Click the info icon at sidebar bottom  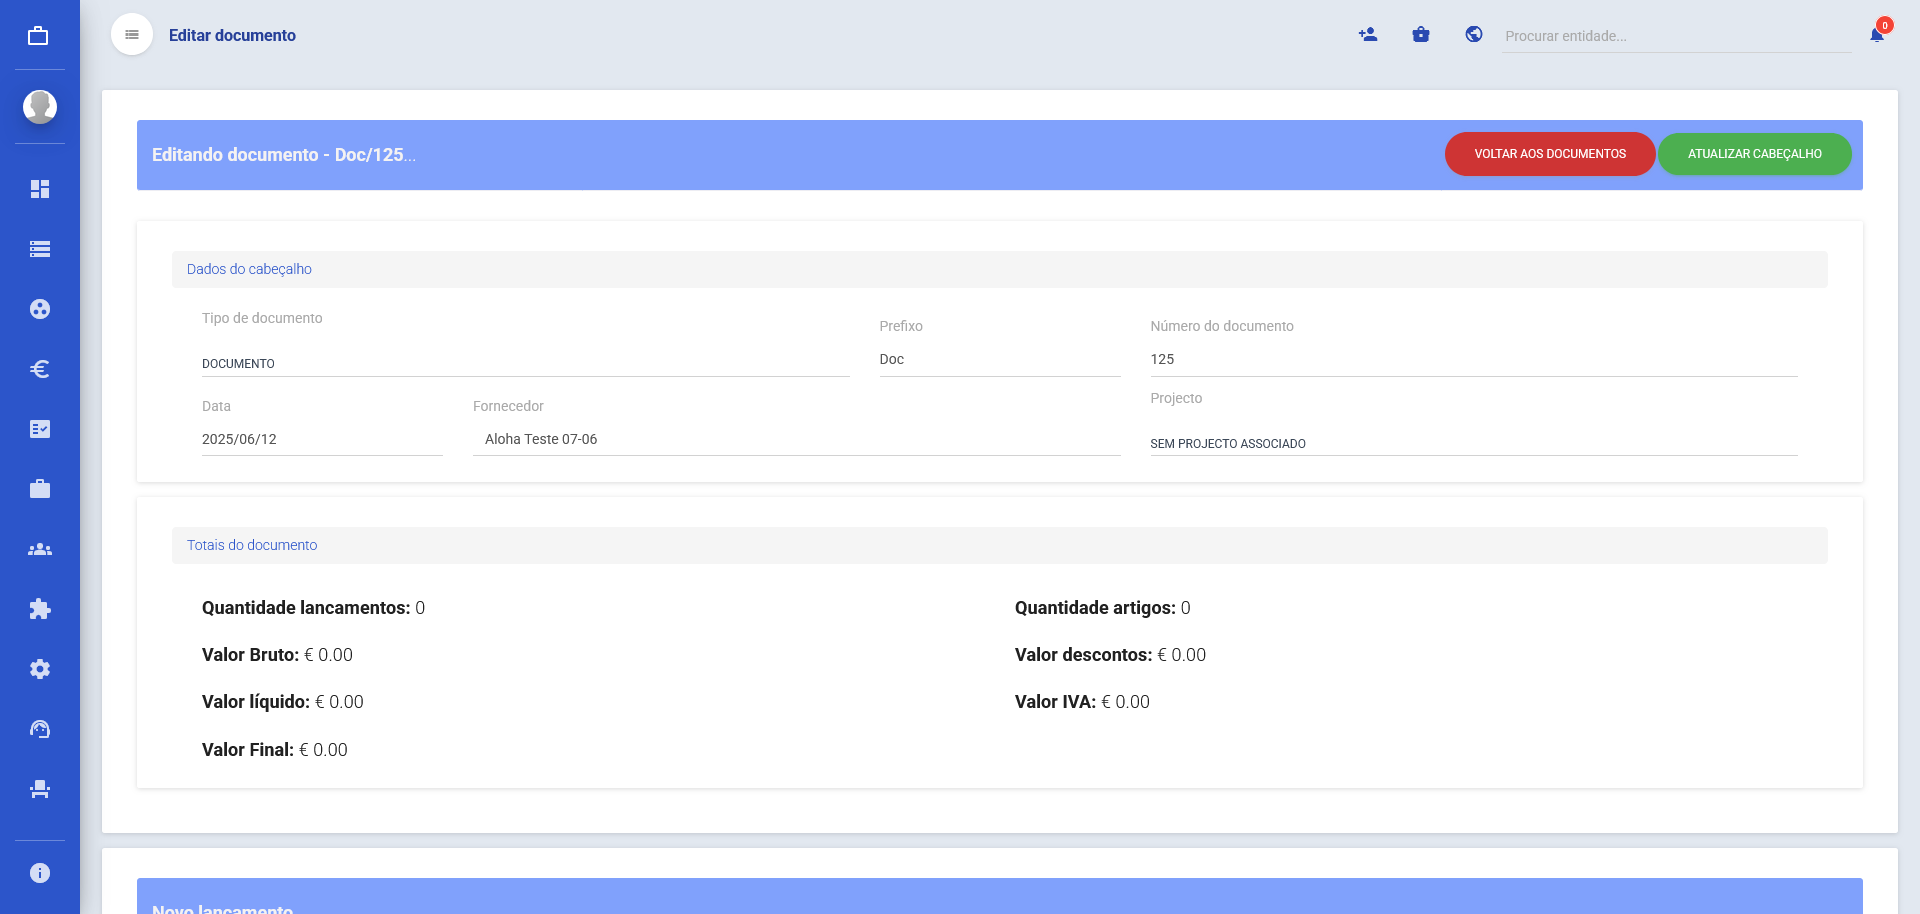click(40, 873)
